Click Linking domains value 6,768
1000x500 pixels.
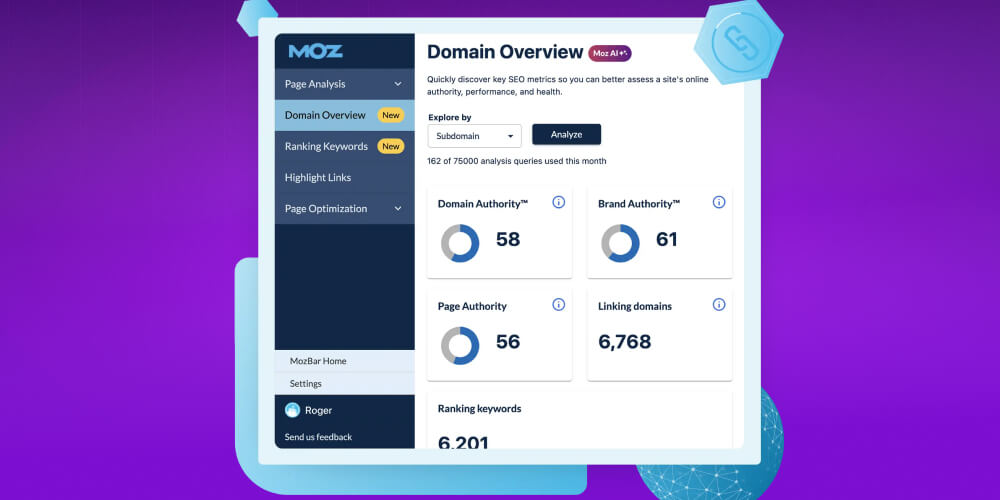(x=624, y=342)
